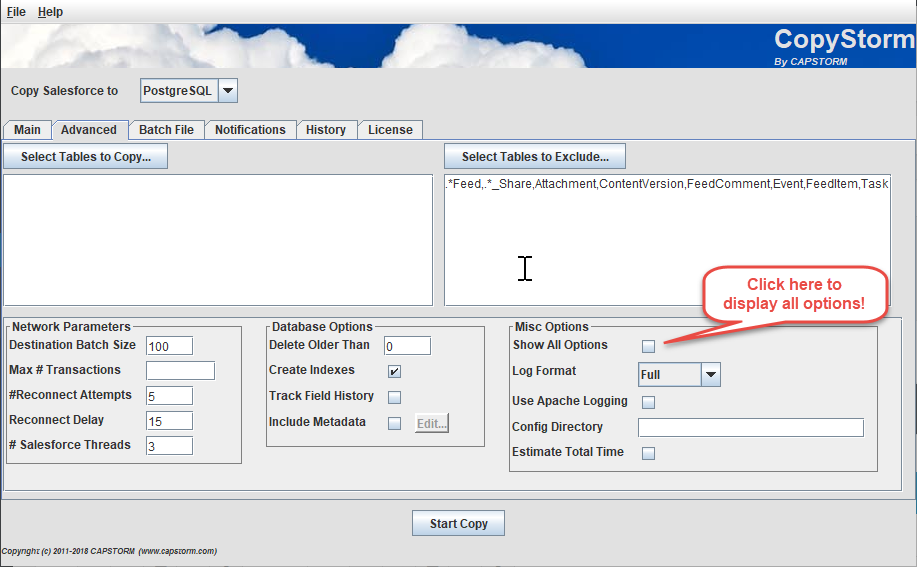Viewport: 917px width, 567px height.
Task: Click the Log Format Full combo box
Action: 680,375
